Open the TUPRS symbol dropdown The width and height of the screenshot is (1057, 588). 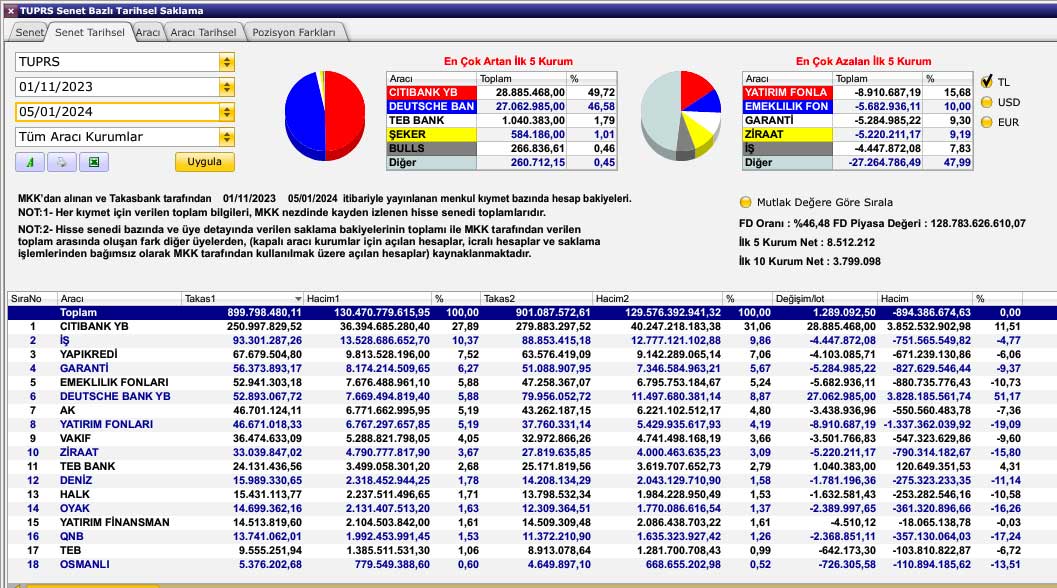point(227,62)
